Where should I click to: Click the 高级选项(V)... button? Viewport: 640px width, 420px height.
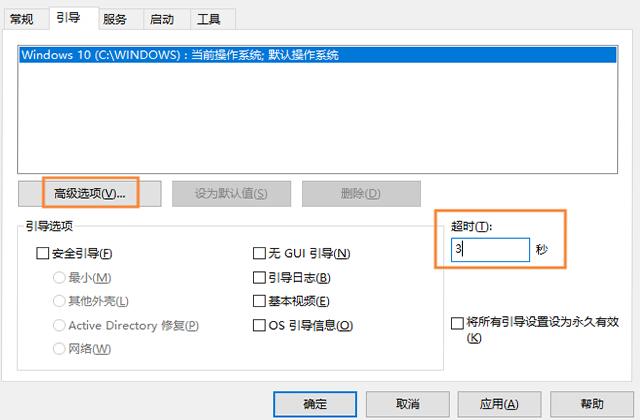[90, 193]
